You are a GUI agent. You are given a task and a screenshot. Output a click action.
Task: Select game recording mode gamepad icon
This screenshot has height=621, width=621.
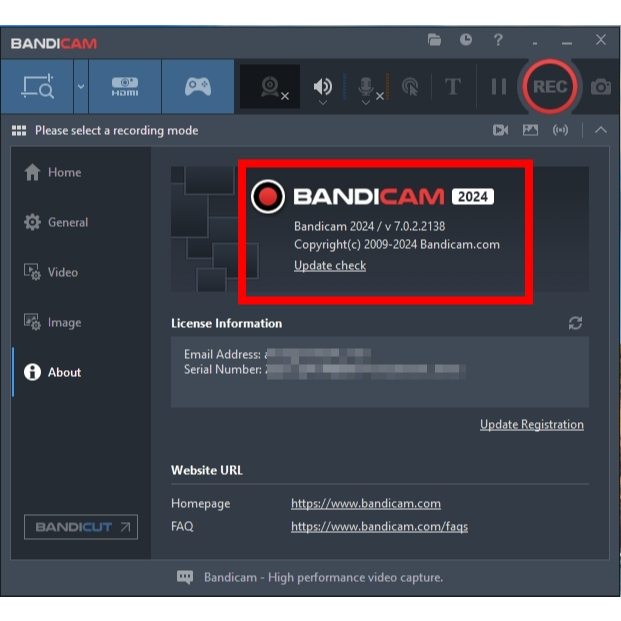pos(198,86)
